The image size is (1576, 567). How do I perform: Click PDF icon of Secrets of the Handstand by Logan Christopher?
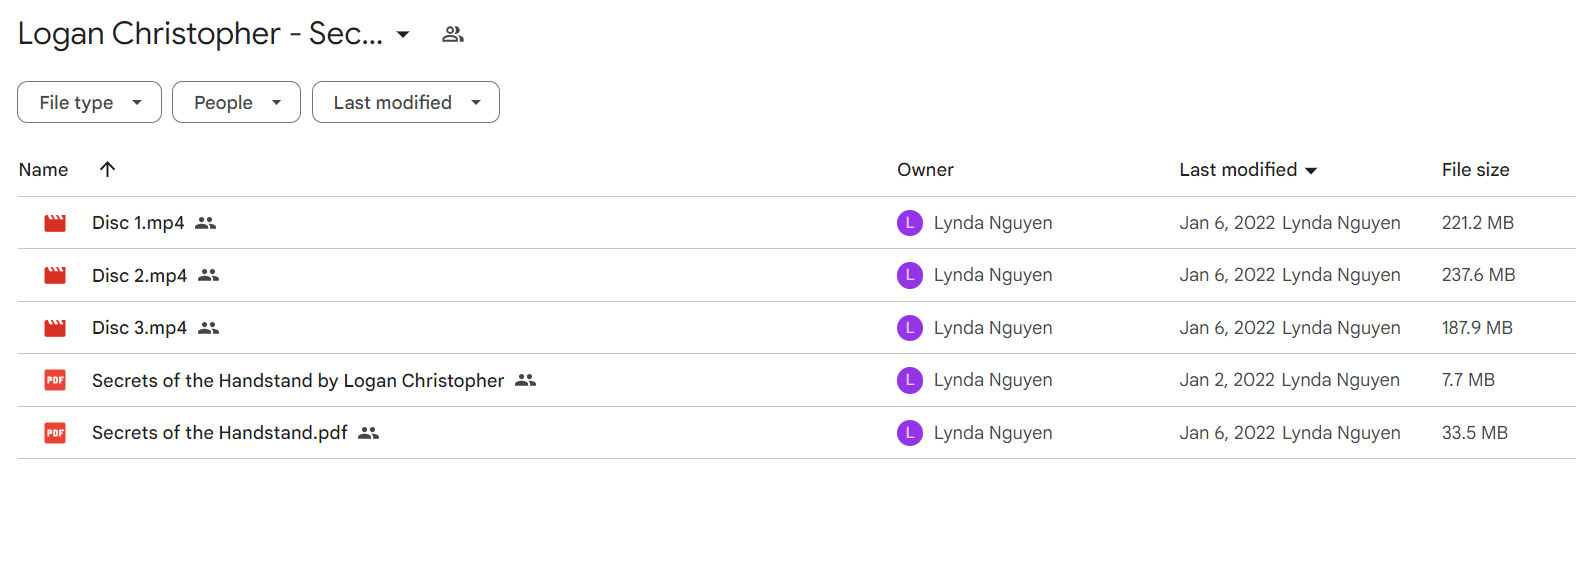click(x=55, y=380)
